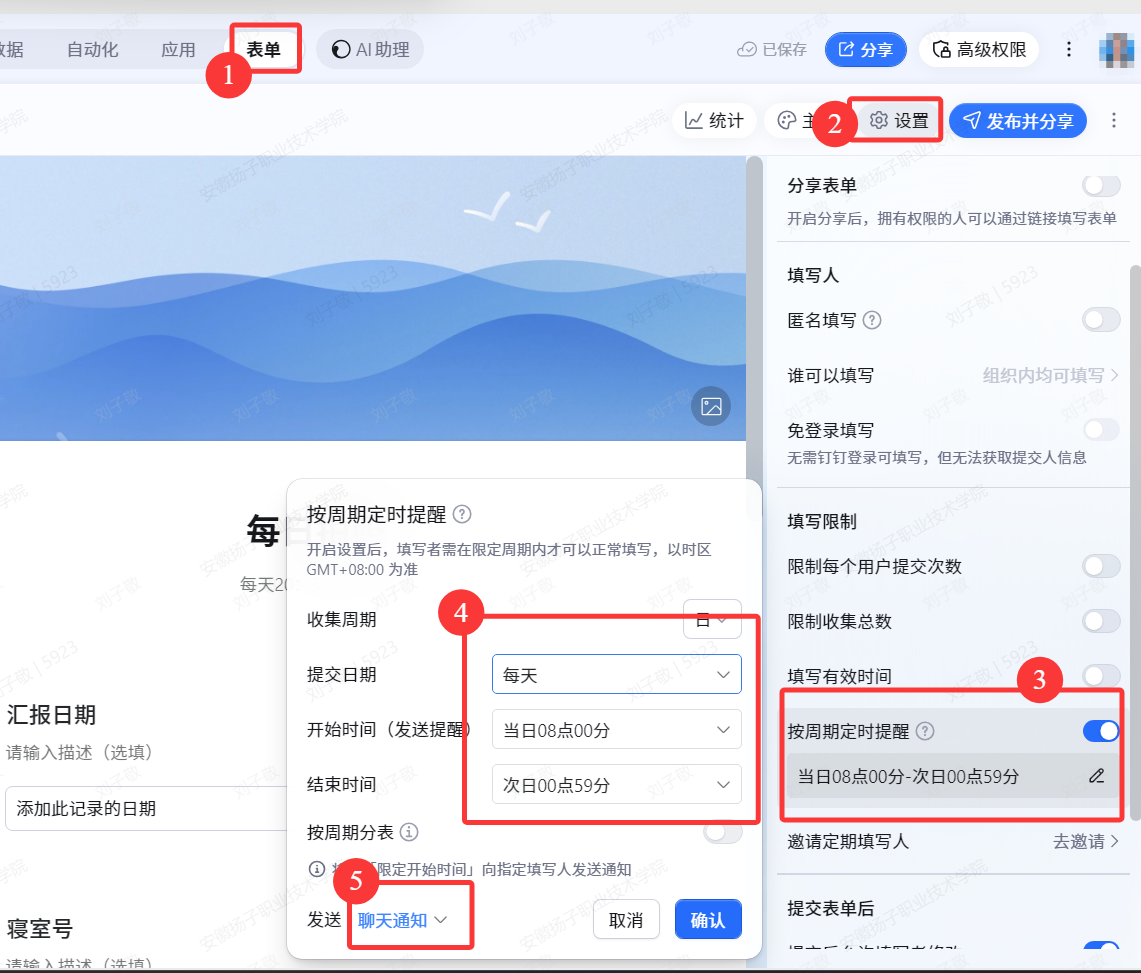Toggle 匿名填写 switch
The image size is (1141, 973).
coord(1100,319)
